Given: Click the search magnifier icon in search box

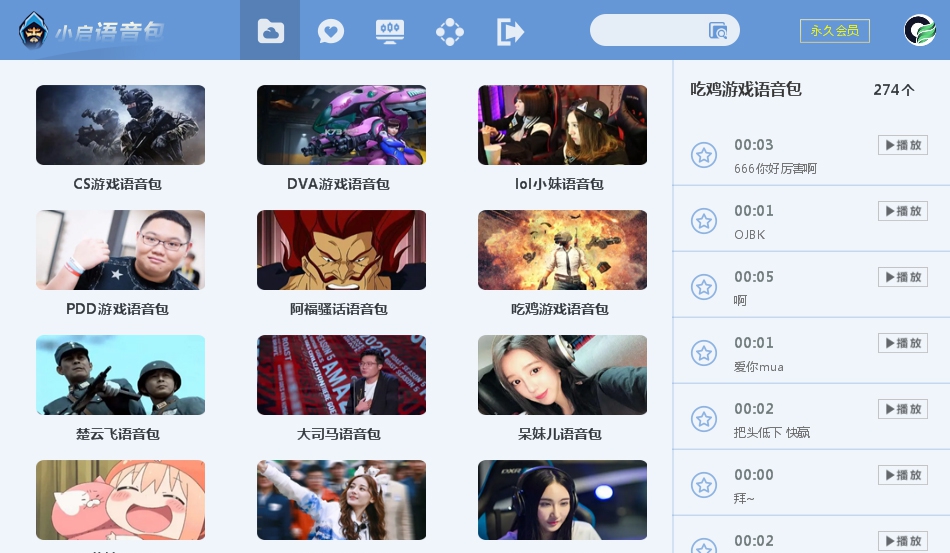Looking at the screenshot, I should [718, 30].
